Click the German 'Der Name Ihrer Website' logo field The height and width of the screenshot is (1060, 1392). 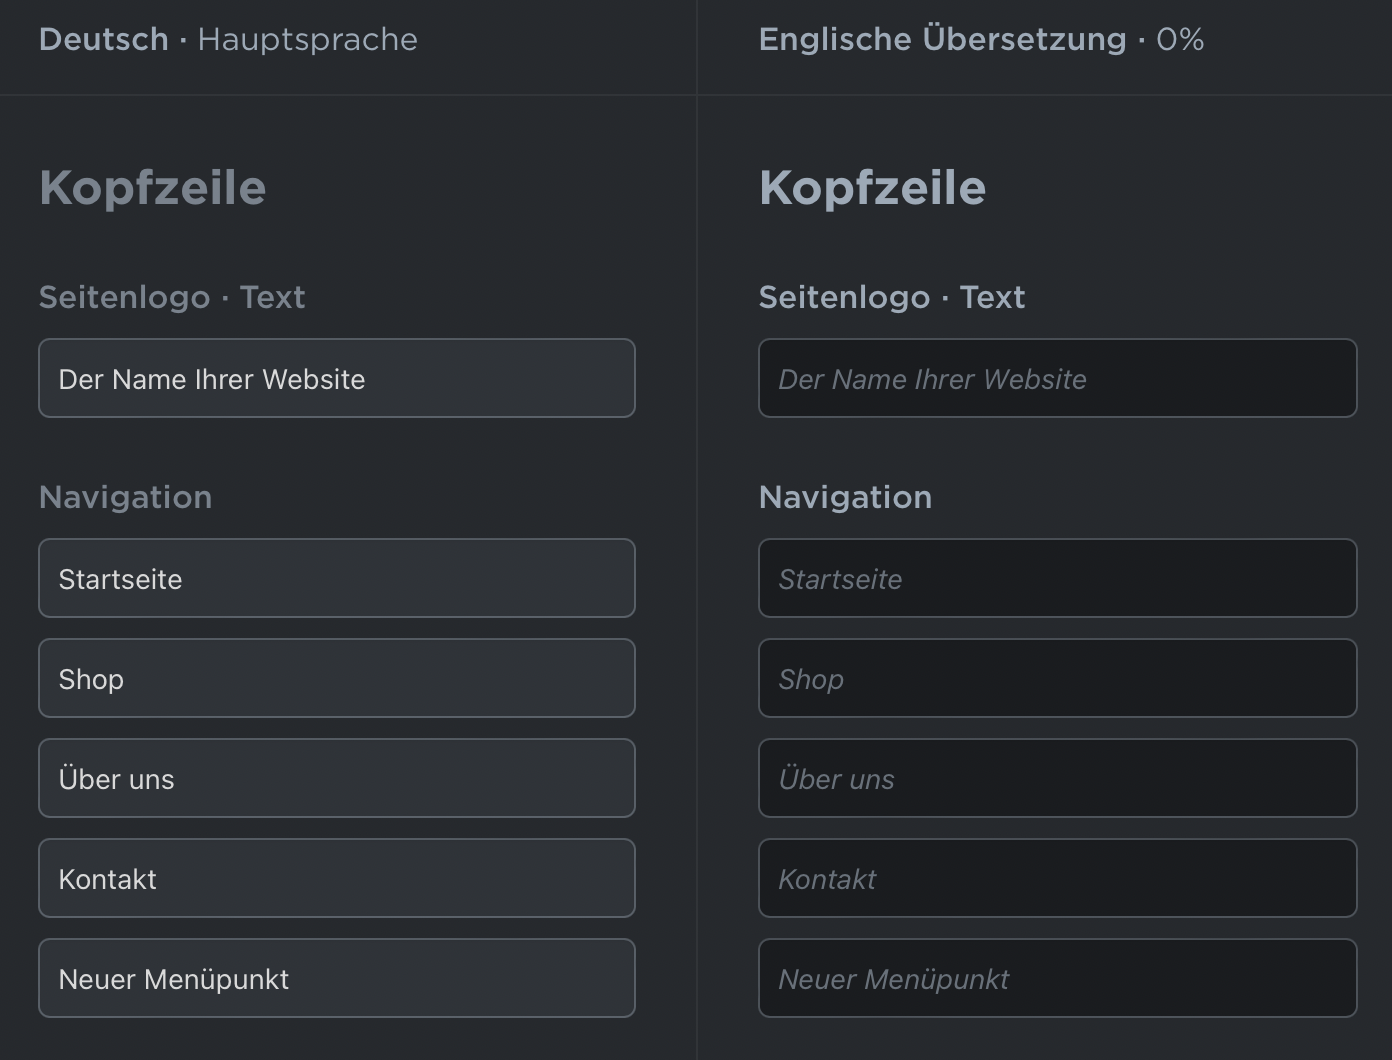coord(337,378)
